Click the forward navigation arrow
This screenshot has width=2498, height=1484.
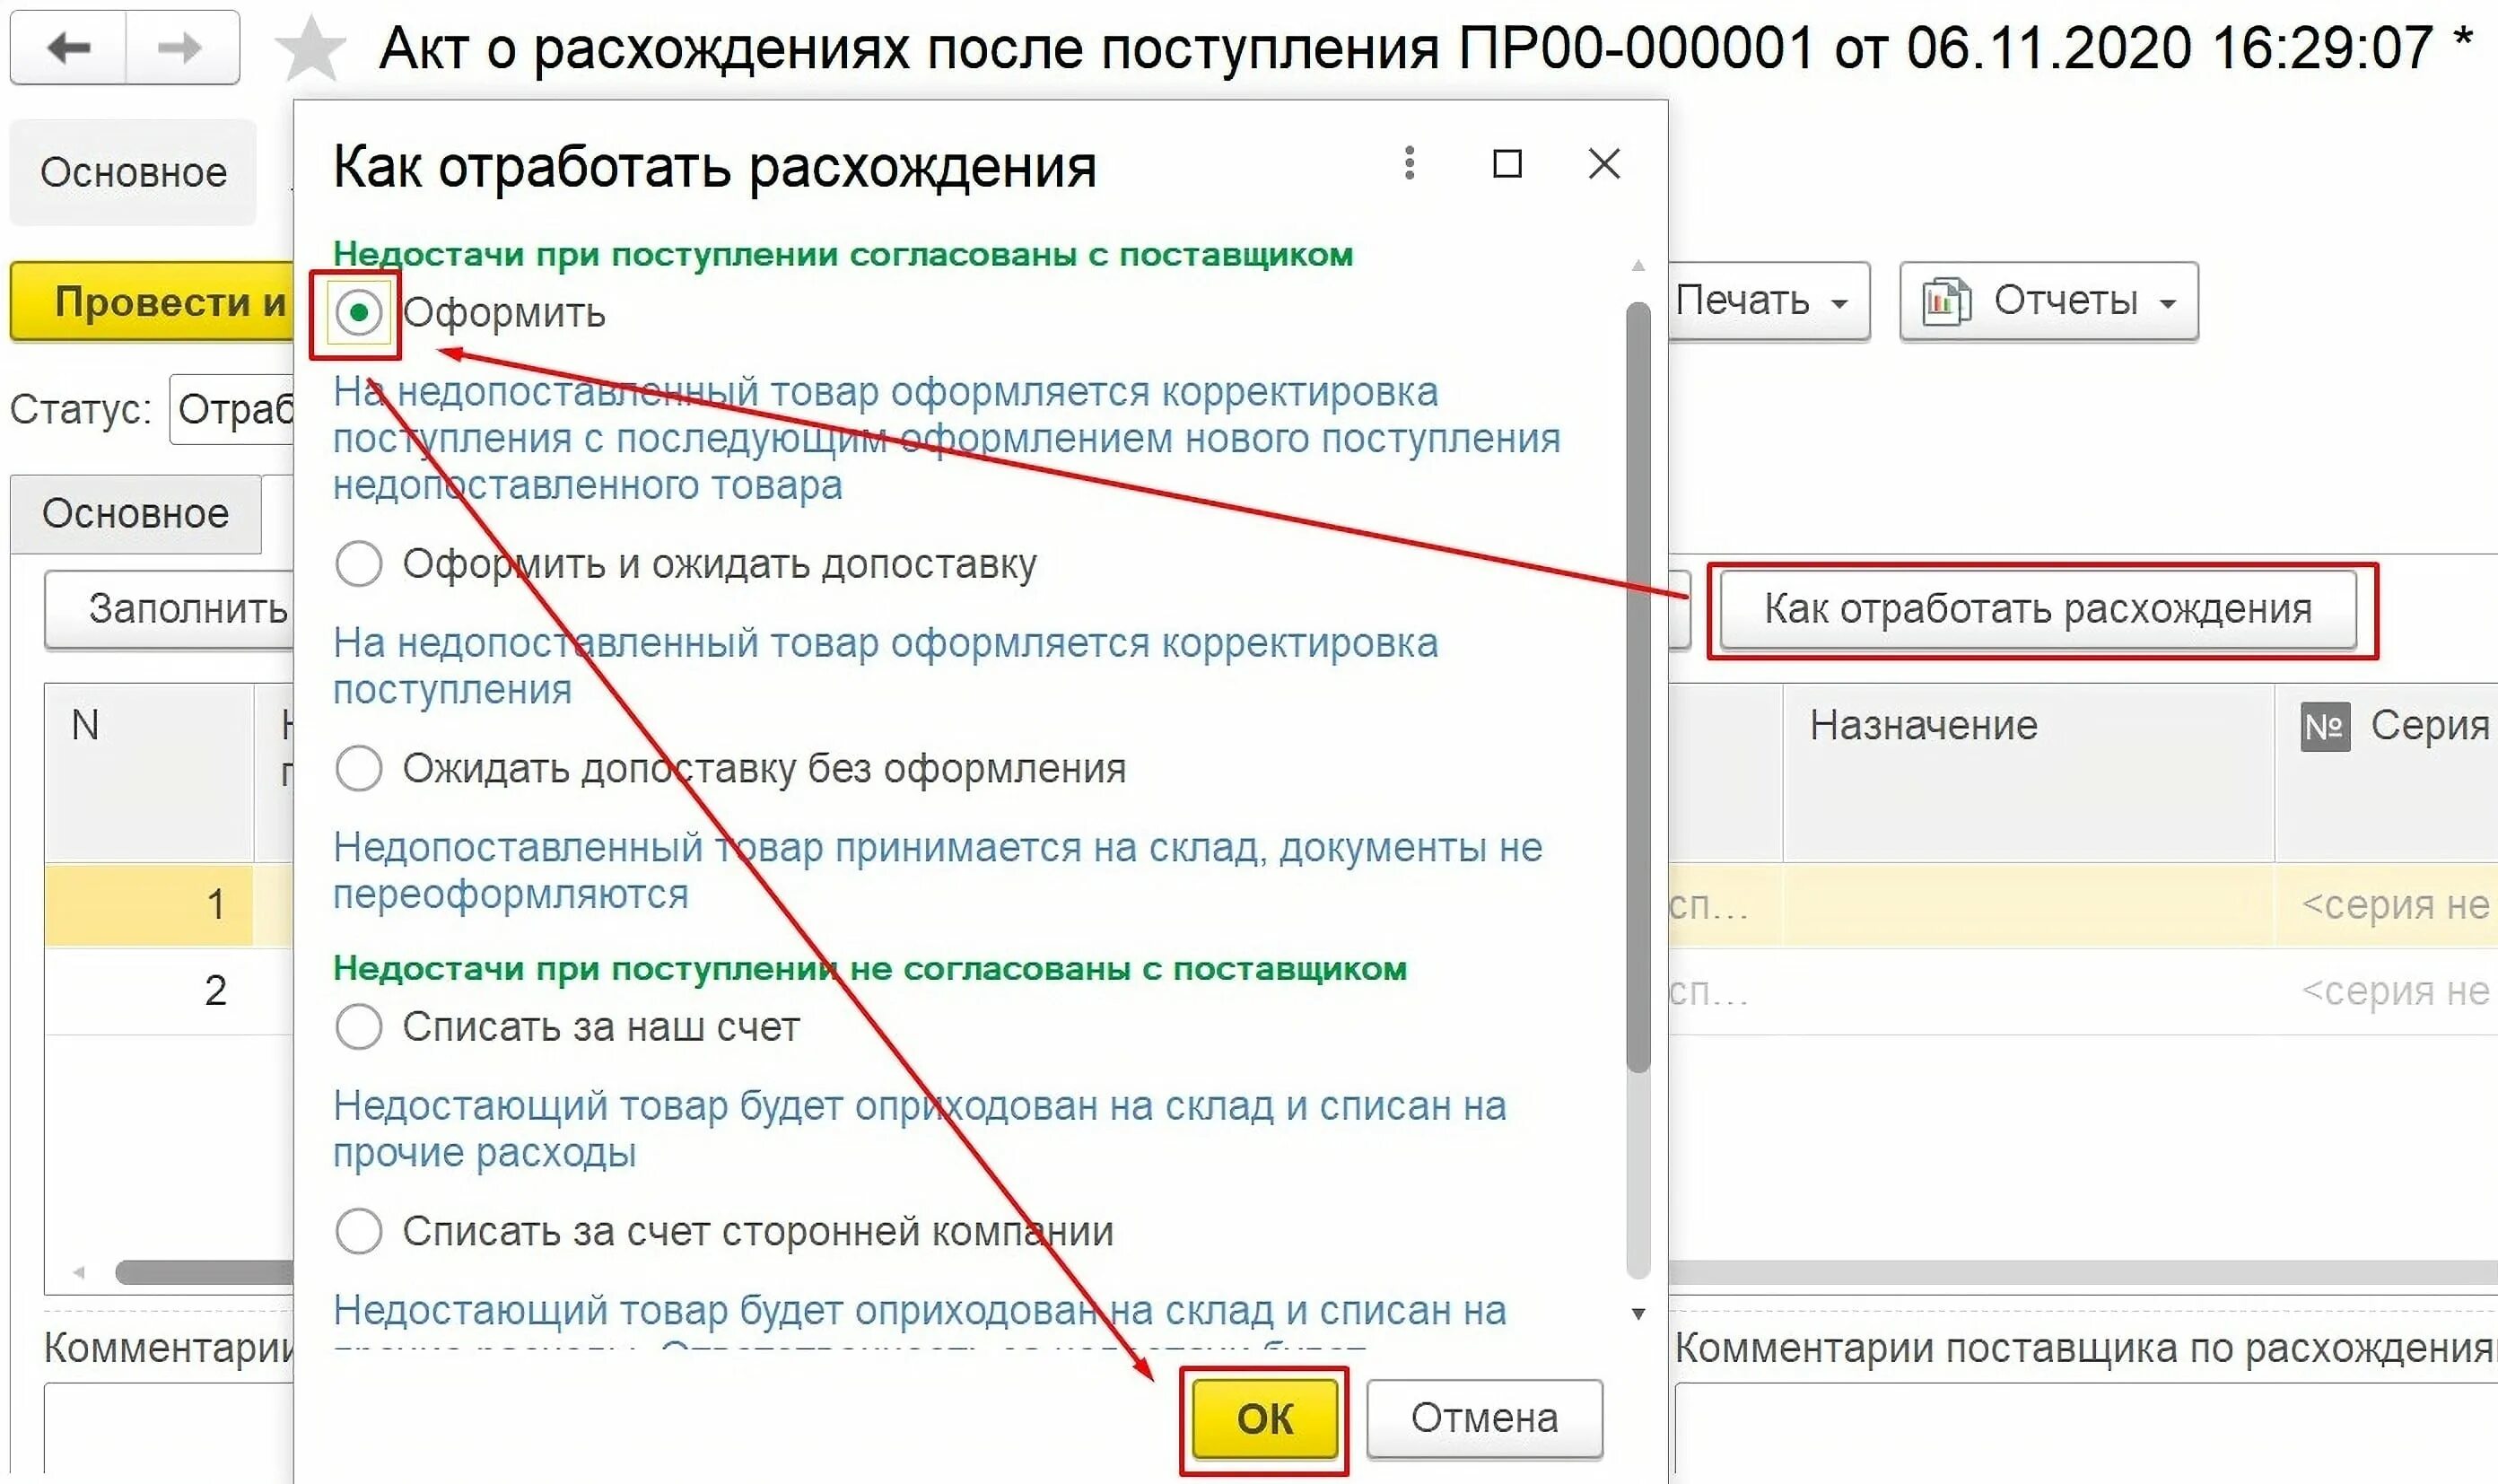tap(181, 47)
